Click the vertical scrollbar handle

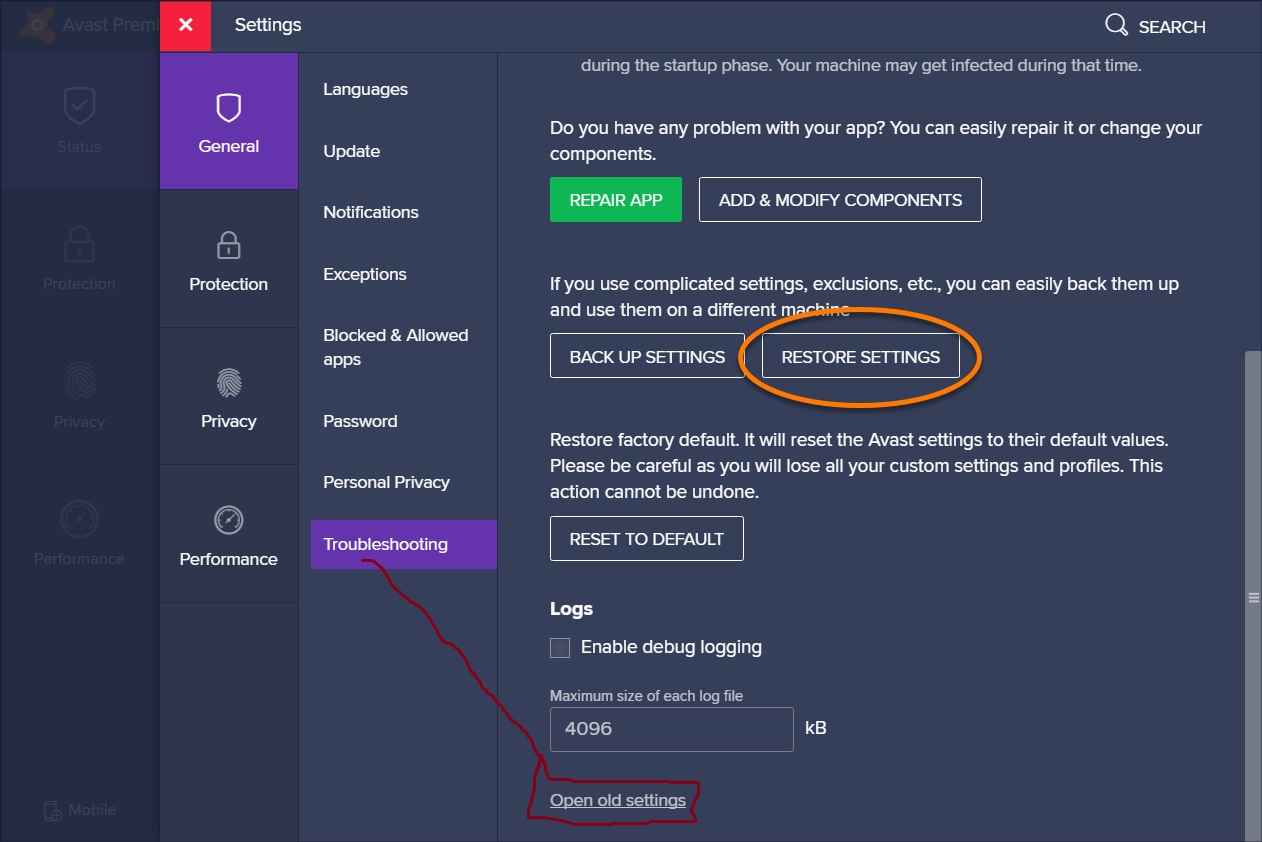pos(1252,598)
